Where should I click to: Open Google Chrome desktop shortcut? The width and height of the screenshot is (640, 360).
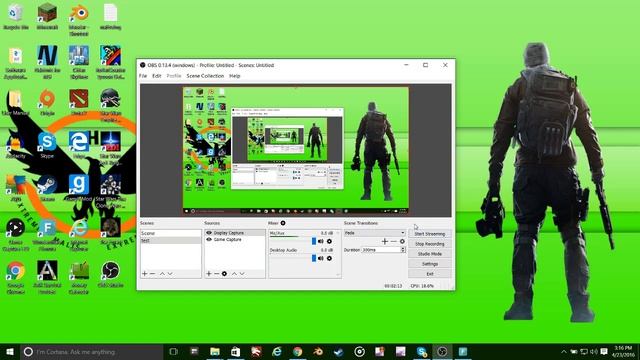point(16,277)
